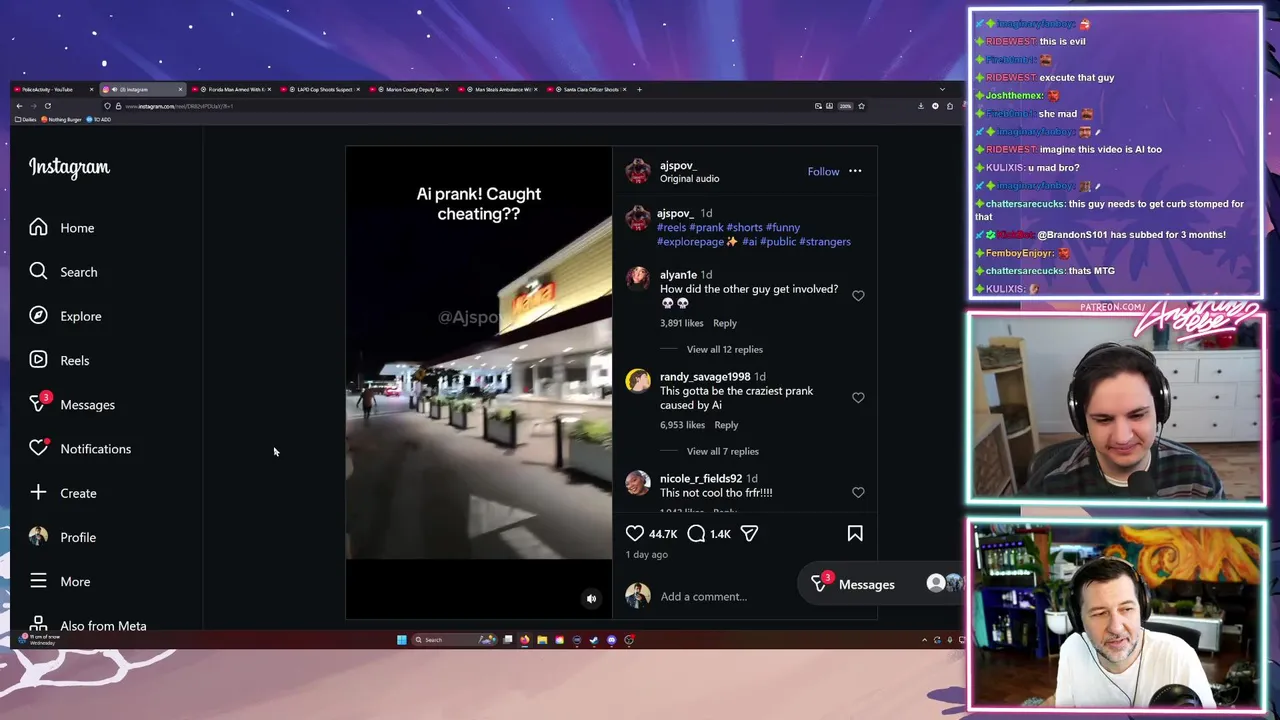Viewport: 1280px width, 720px height.
Task: Switch to Marion County Deputy tab
Action: 410,89
